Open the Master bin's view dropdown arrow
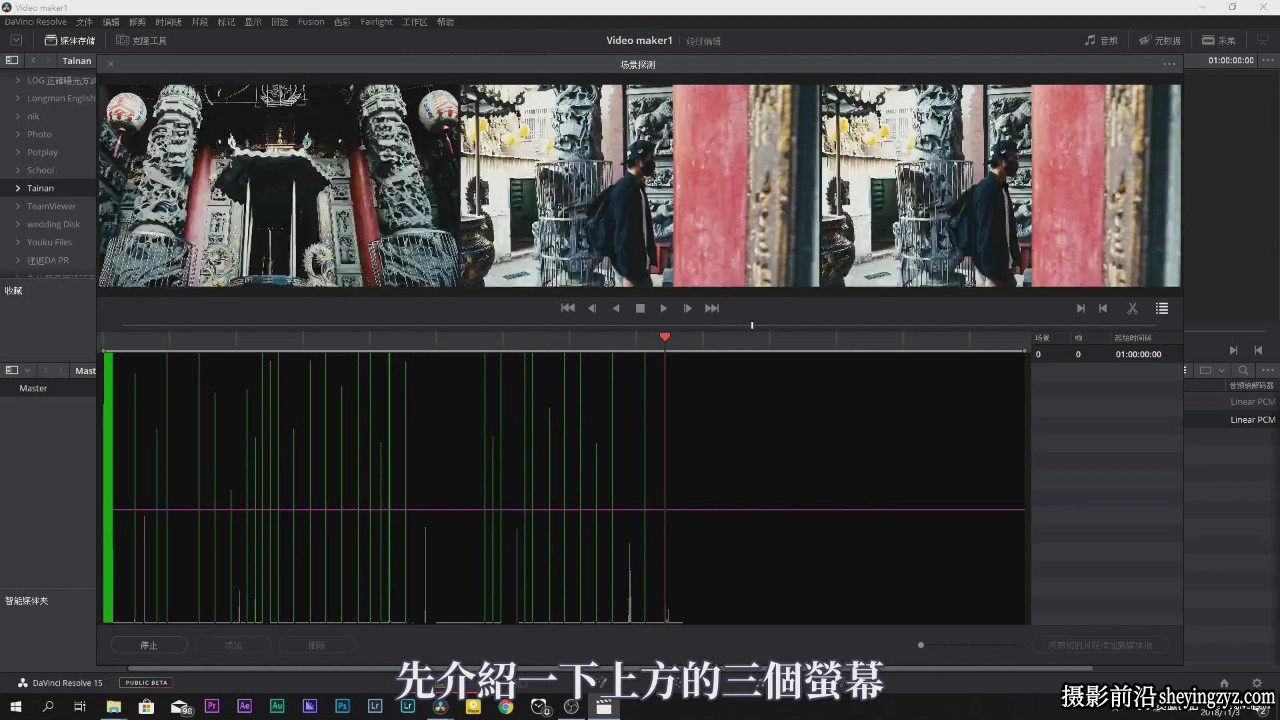This screenshot has width=1280, height=720. click(27, 371)
